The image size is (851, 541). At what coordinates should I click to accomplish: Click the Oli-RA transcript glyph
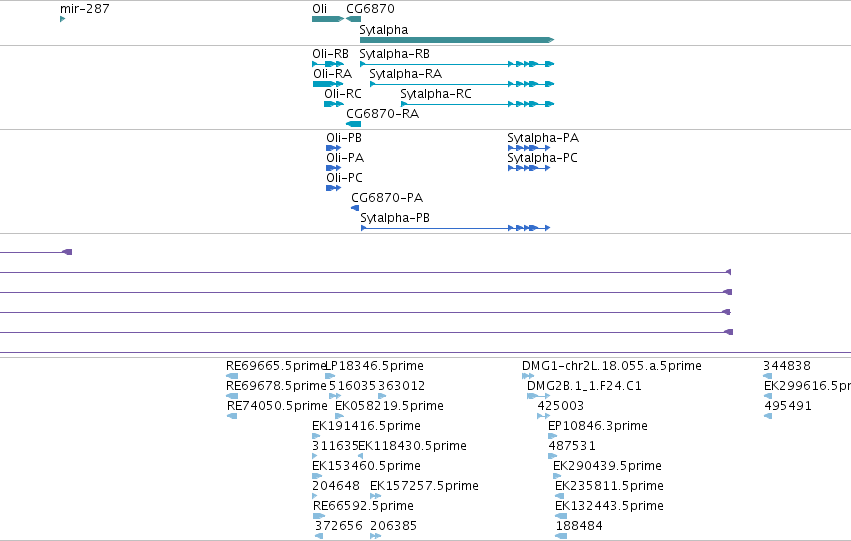[x=328, y=84]
